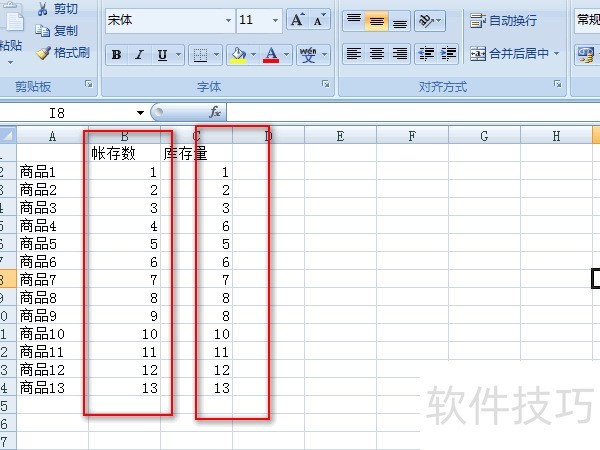Toggle middle vertical alignment
This screenshot has height=450, width=600.
[x=377, y=20]
